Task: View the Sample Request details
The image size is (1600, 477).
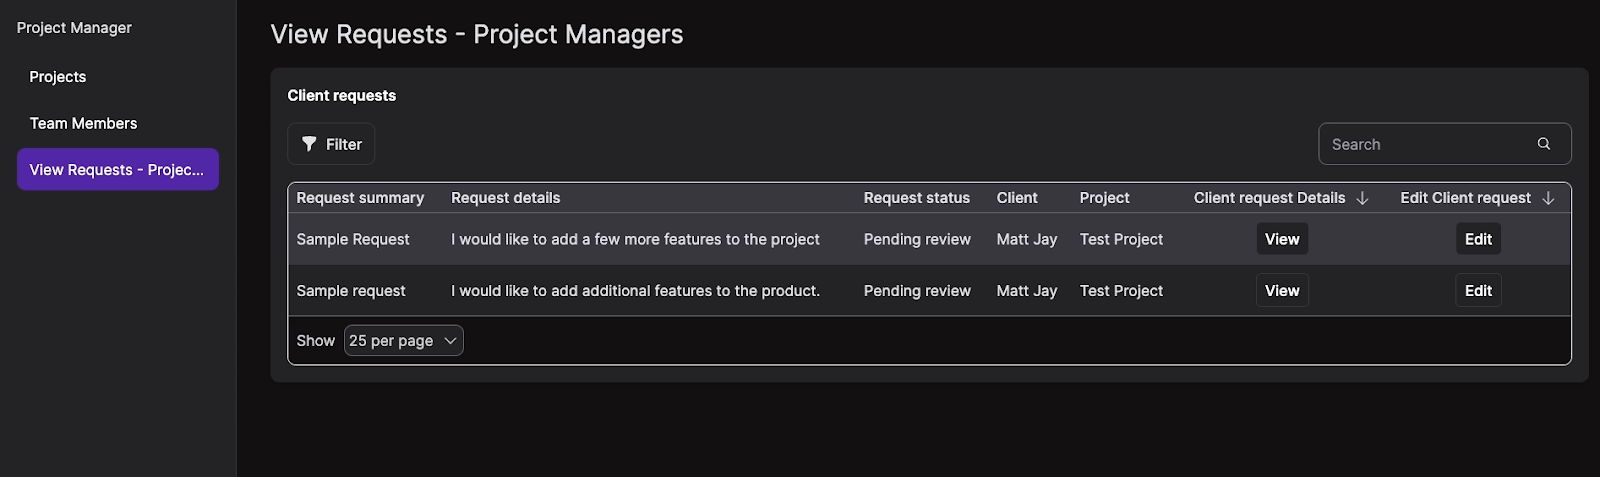Action: 1282,239
